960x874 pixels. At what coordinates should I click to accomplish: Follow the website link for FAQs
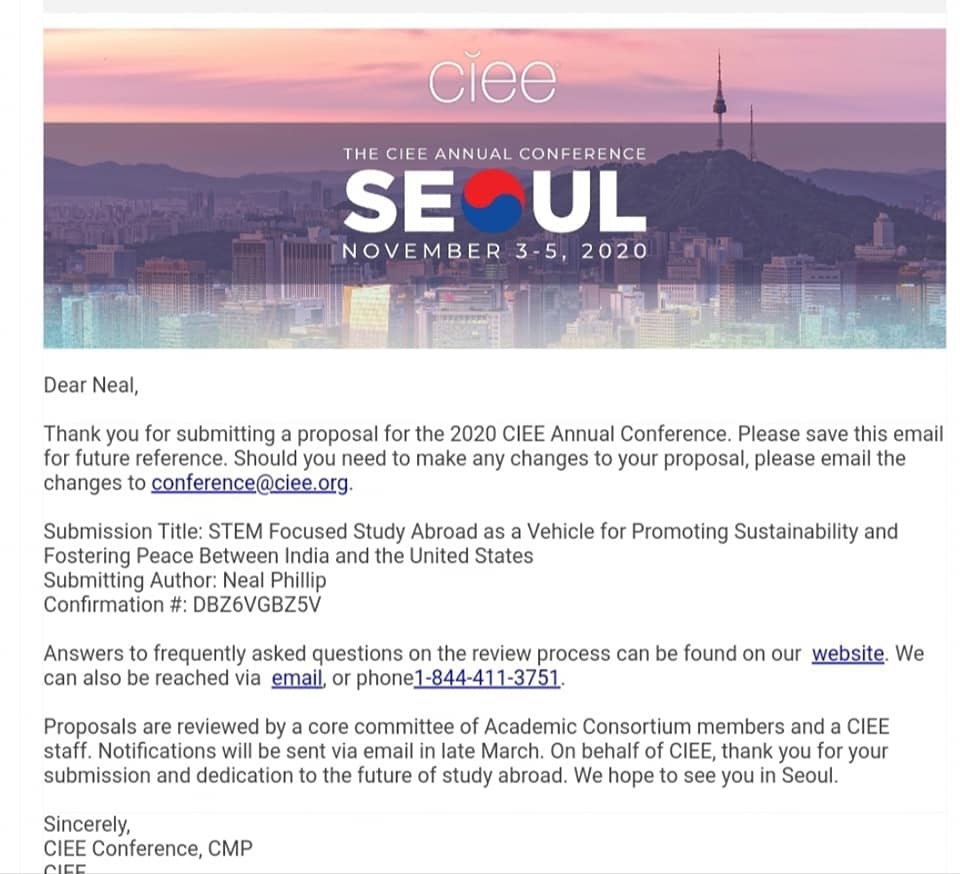[848, 654]
